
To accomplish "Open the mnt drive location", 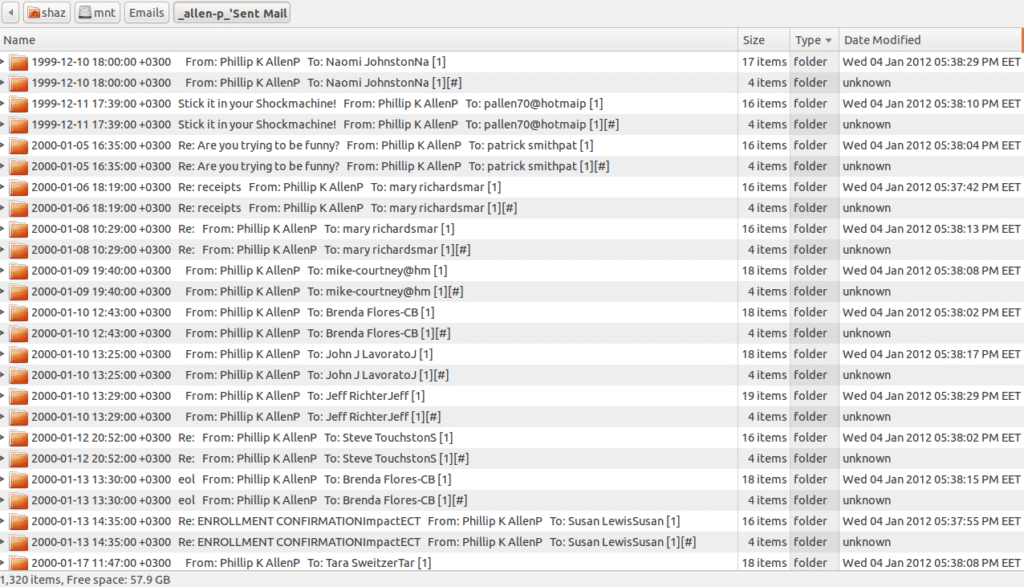I will coord(96,13).
